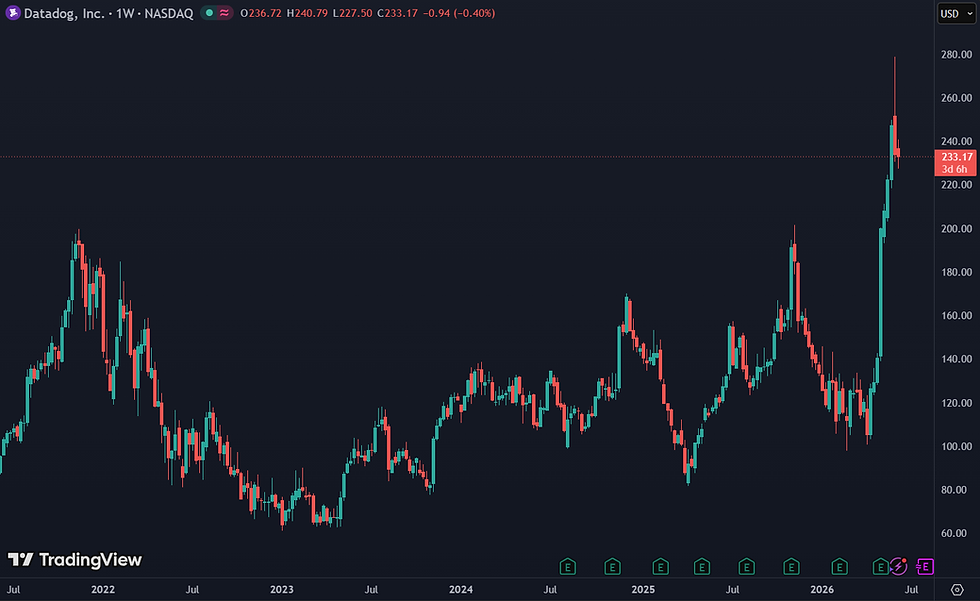980x601 pixels.
Task: Click the 60.00 price scale label
Action: (x=956, y=533)
